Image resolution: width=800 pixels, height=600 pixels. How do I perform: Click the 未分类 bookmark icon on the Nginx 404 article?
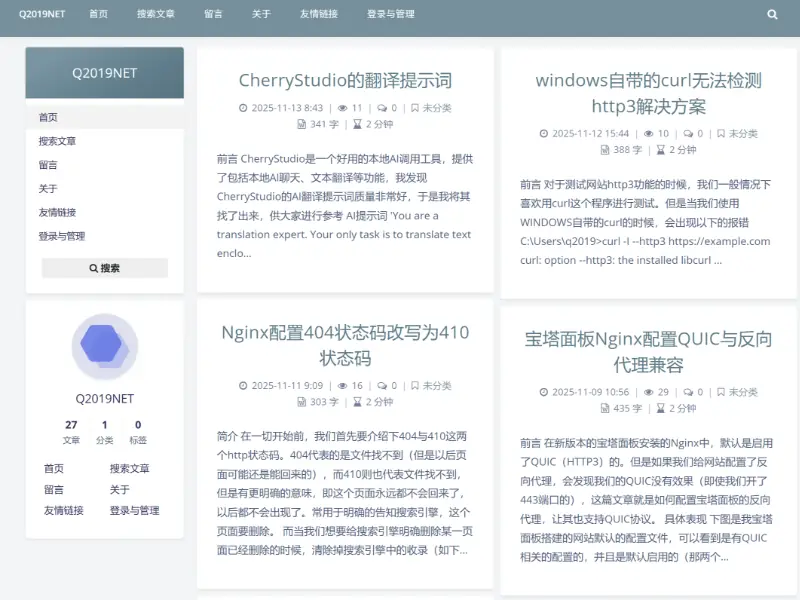(x=415, y=387)
